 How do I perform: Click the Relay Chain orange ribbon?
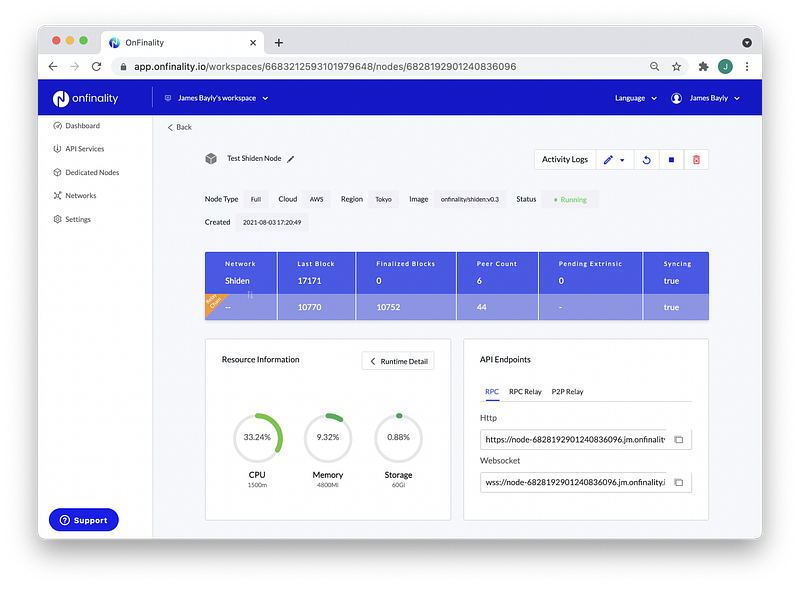214,304
